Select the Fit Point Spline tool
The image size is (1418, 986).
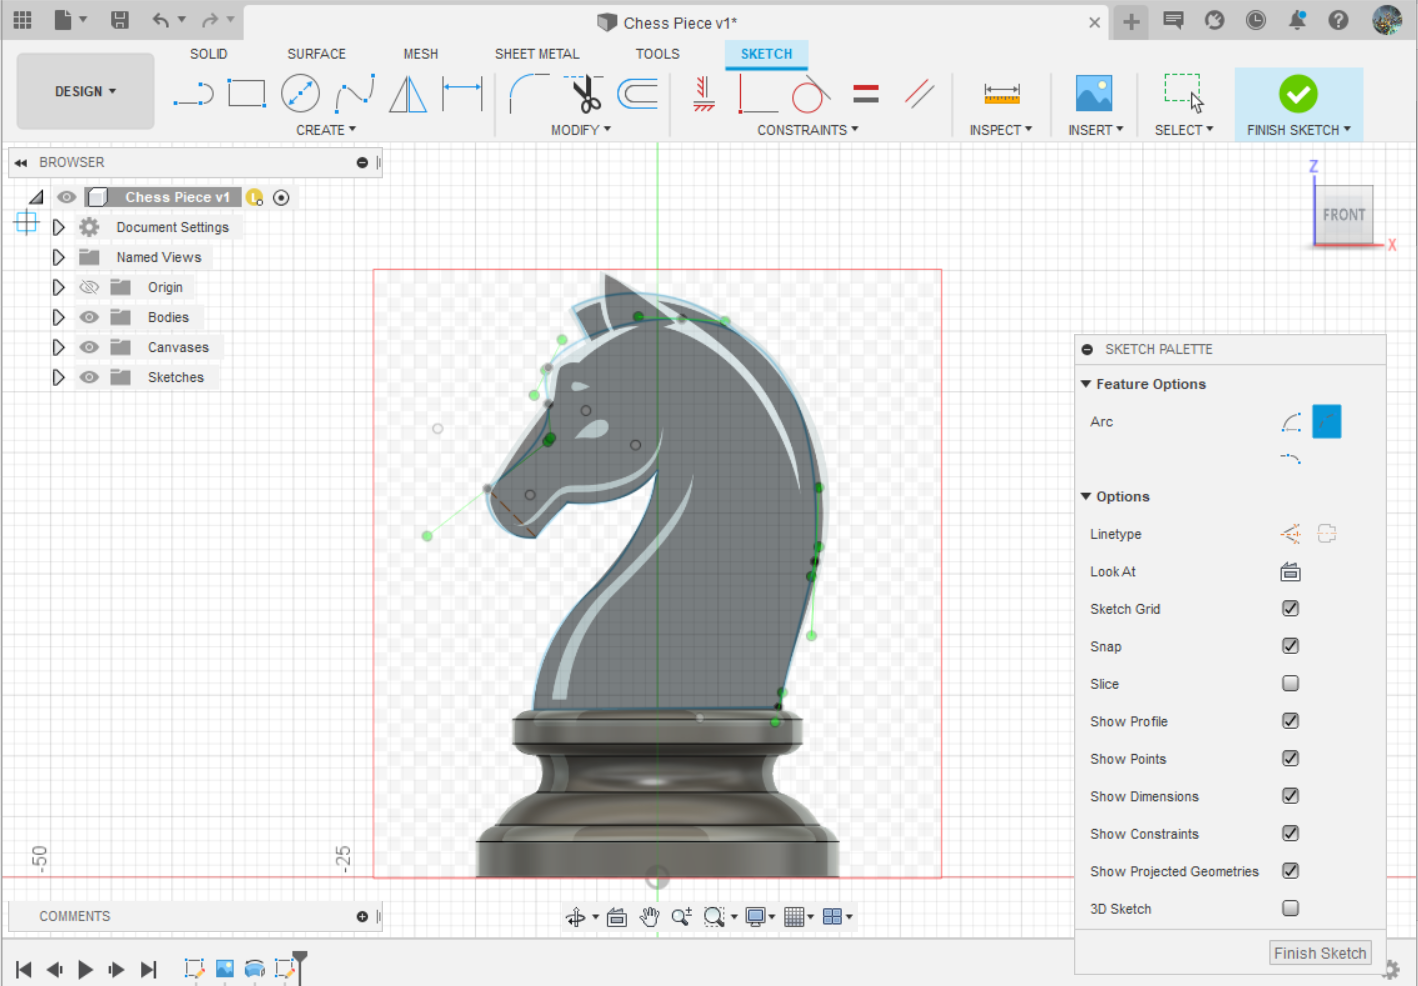[355, 94]
